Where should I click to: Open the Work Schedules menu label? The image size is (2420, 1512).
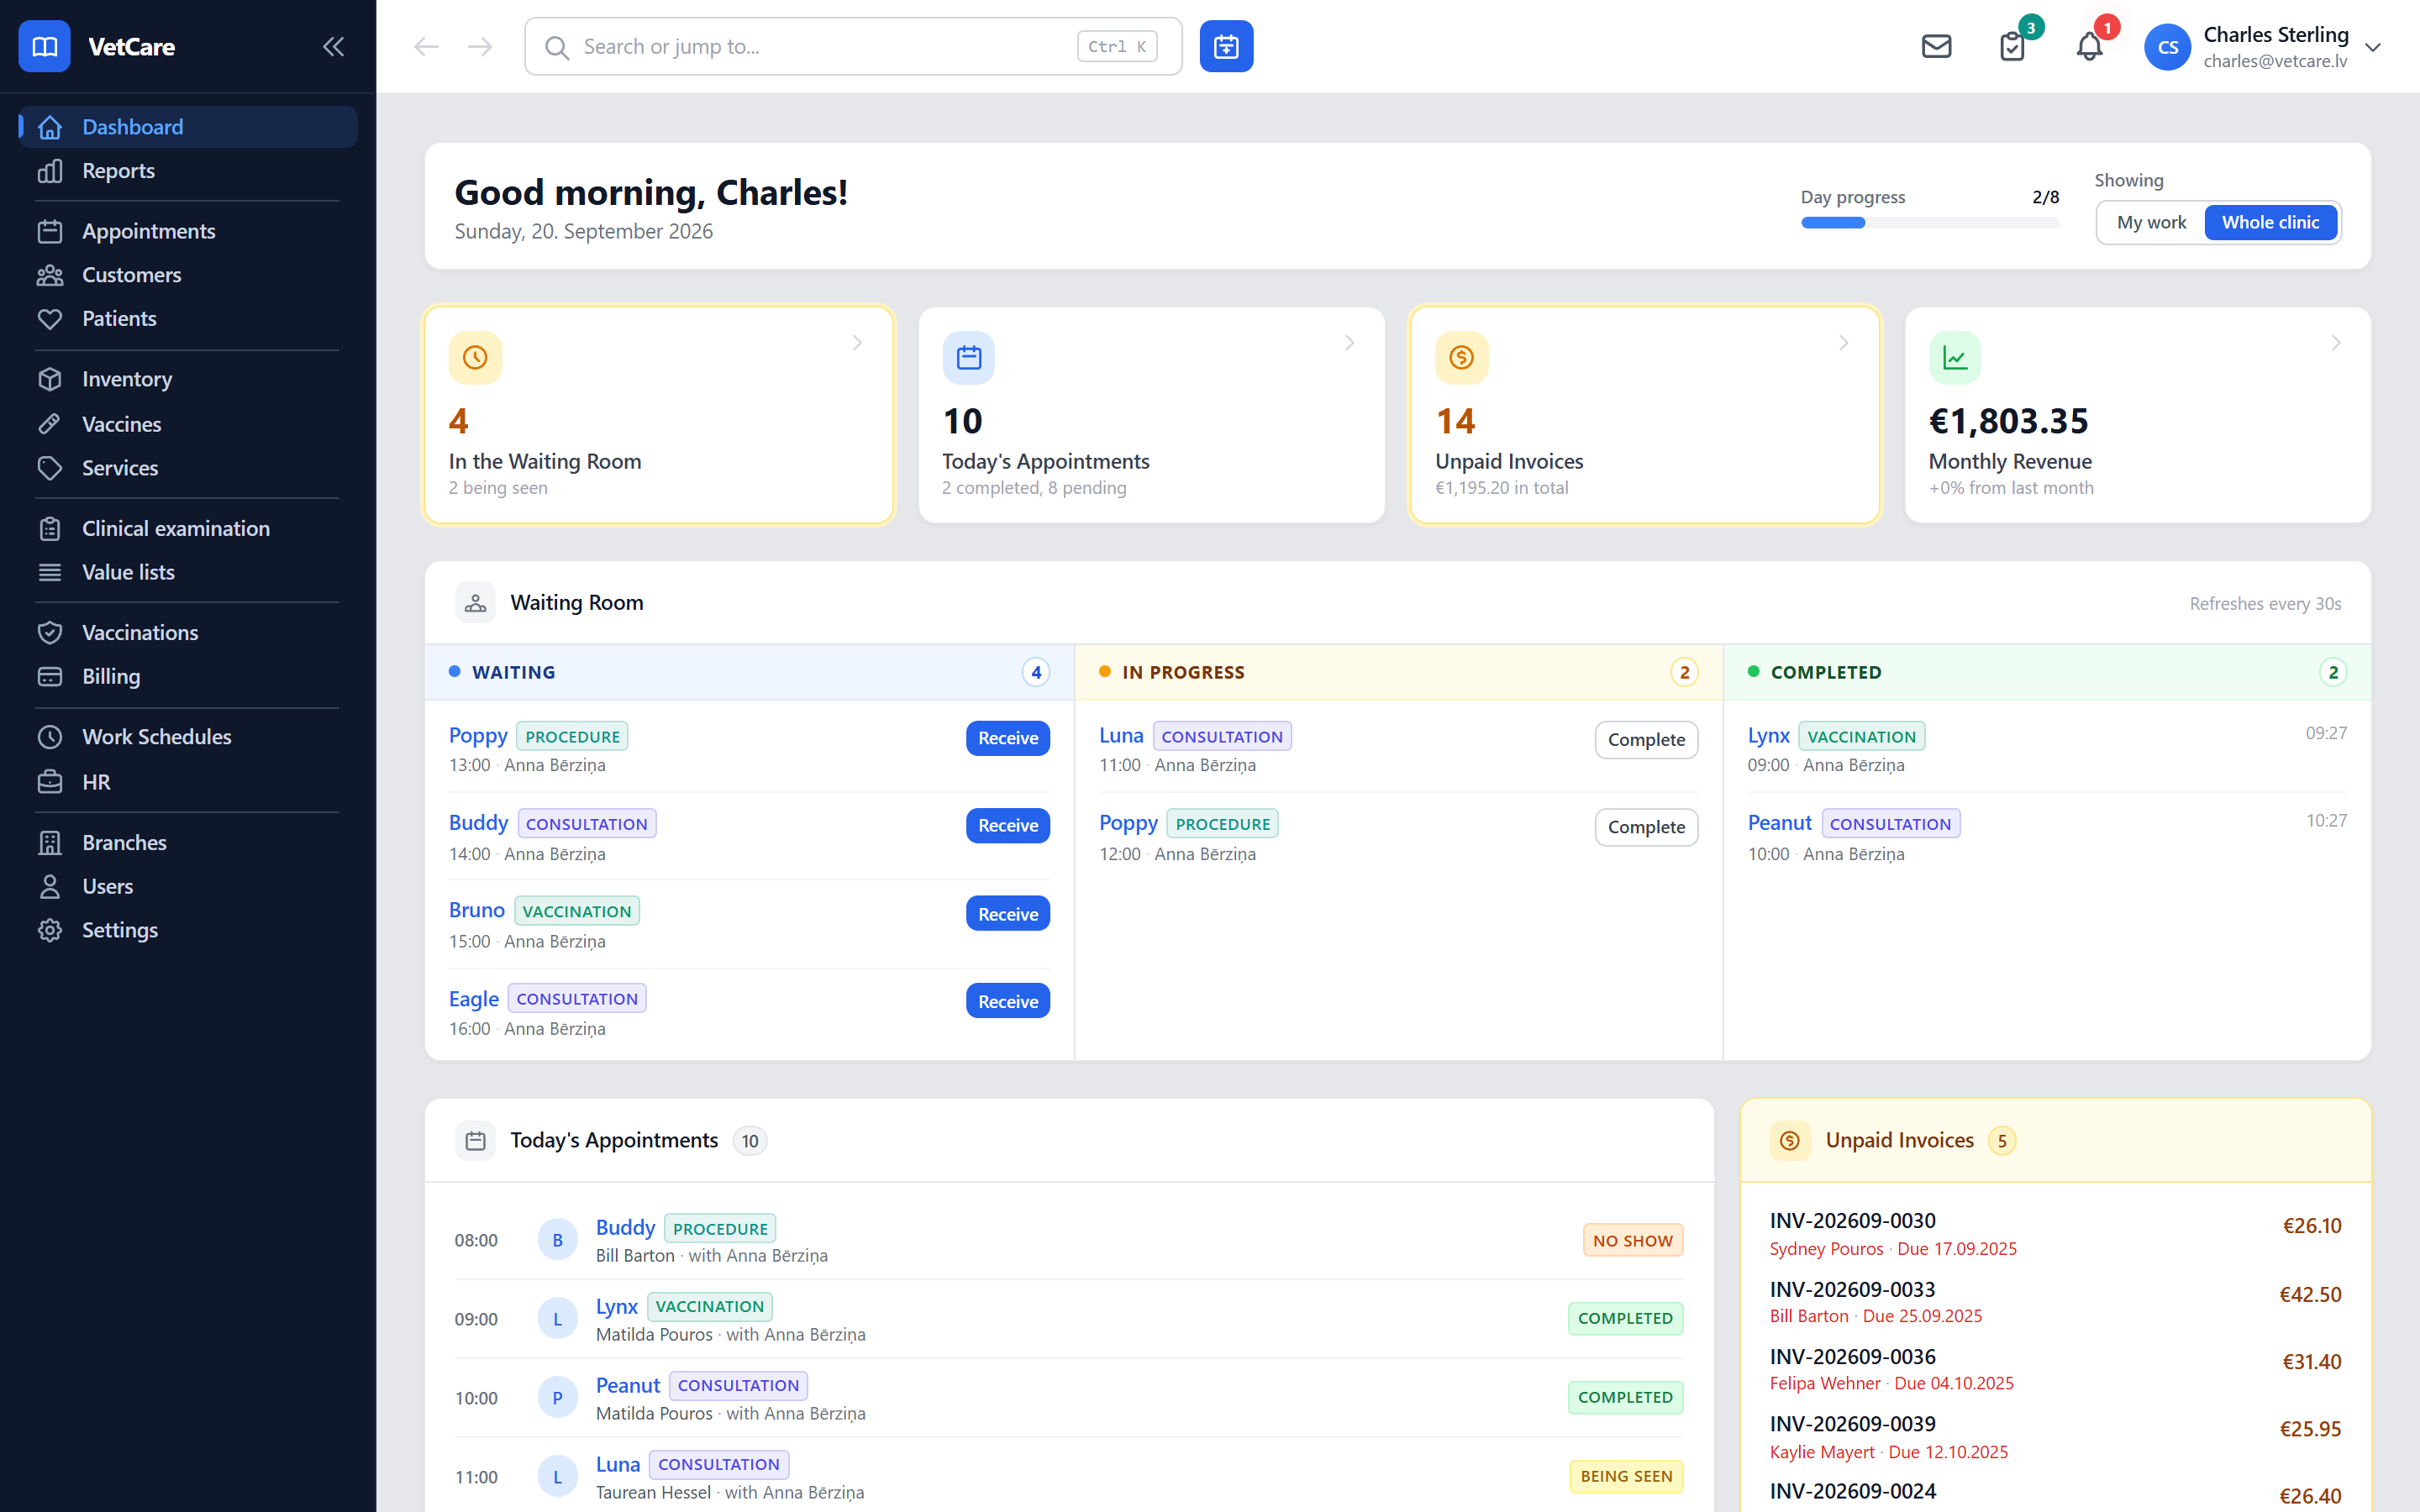[157, 737]
